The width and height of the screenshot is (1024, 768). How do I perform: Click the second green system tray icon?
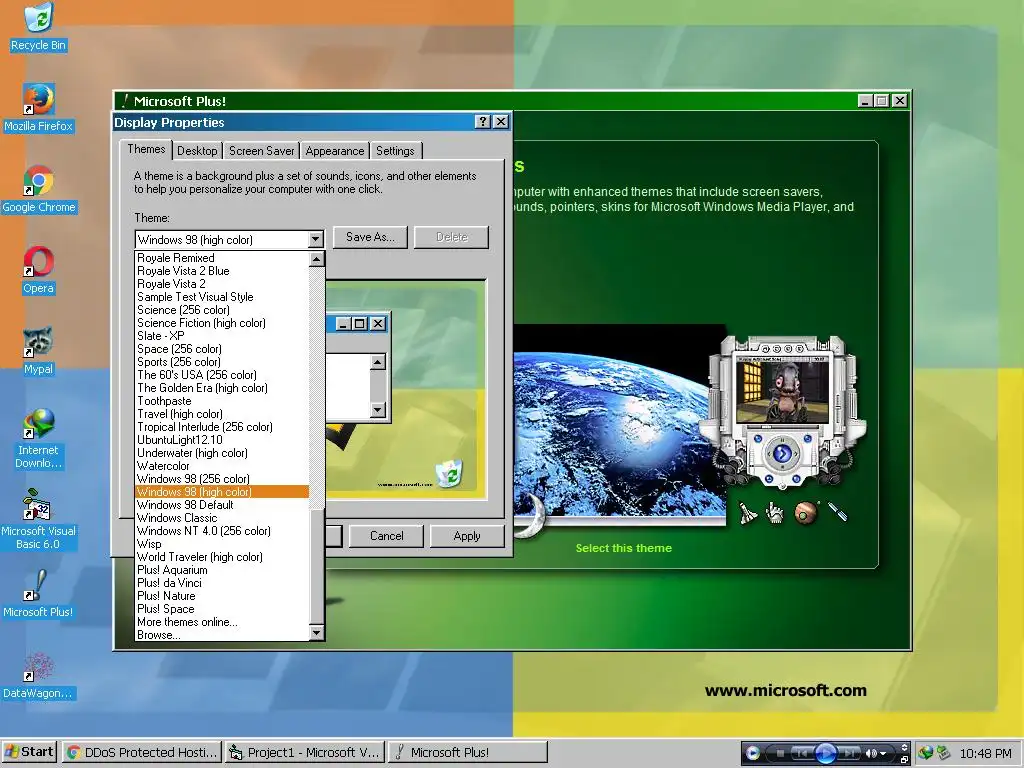click(943, 753)
